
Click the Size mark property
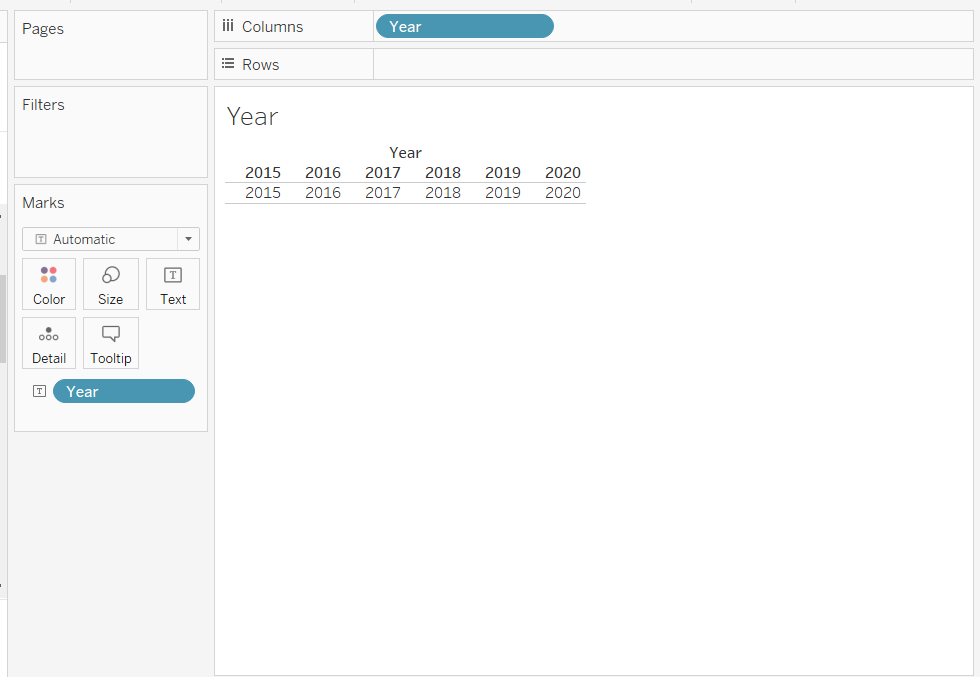tap(110, 284)
